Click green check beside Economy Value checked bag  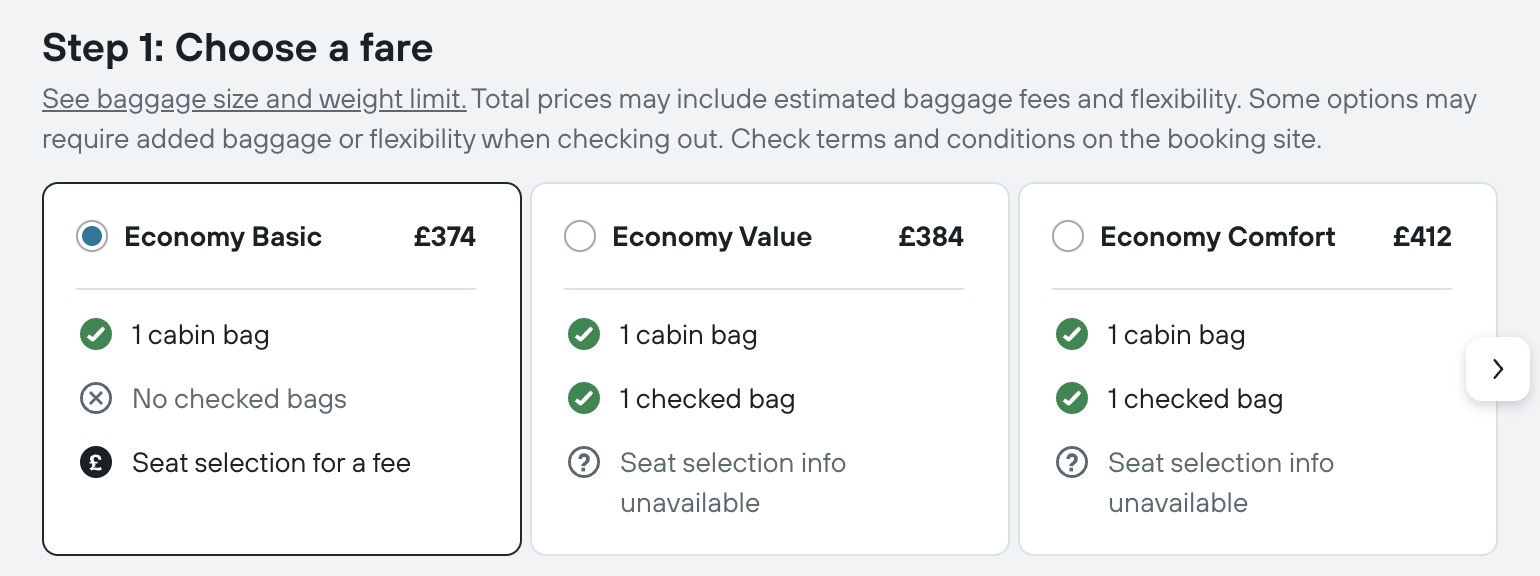[584, 399]
